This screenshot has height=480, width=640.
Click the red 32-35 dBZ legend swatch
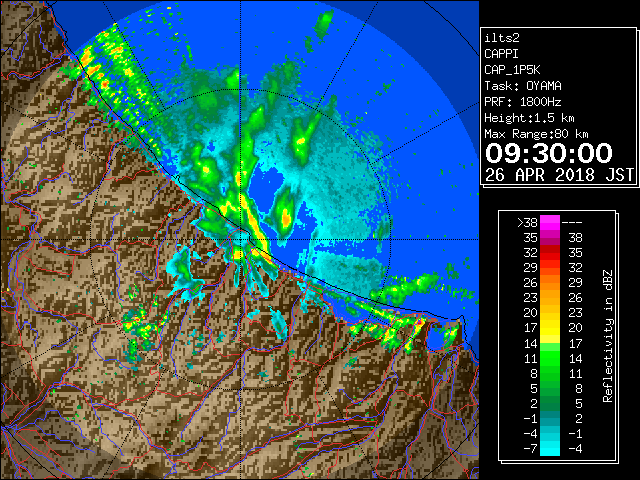point(550,253)
